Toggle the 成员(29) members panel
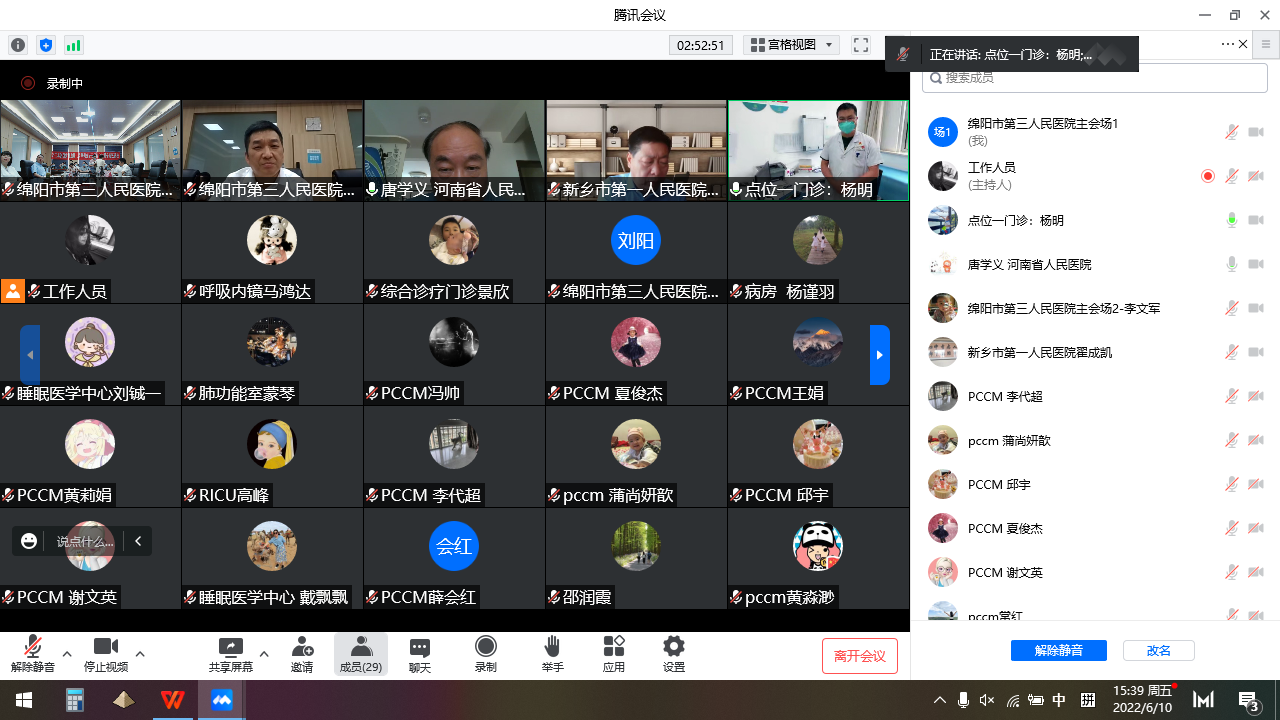Screen dimensions: 1280x720 tap(360, 654)
